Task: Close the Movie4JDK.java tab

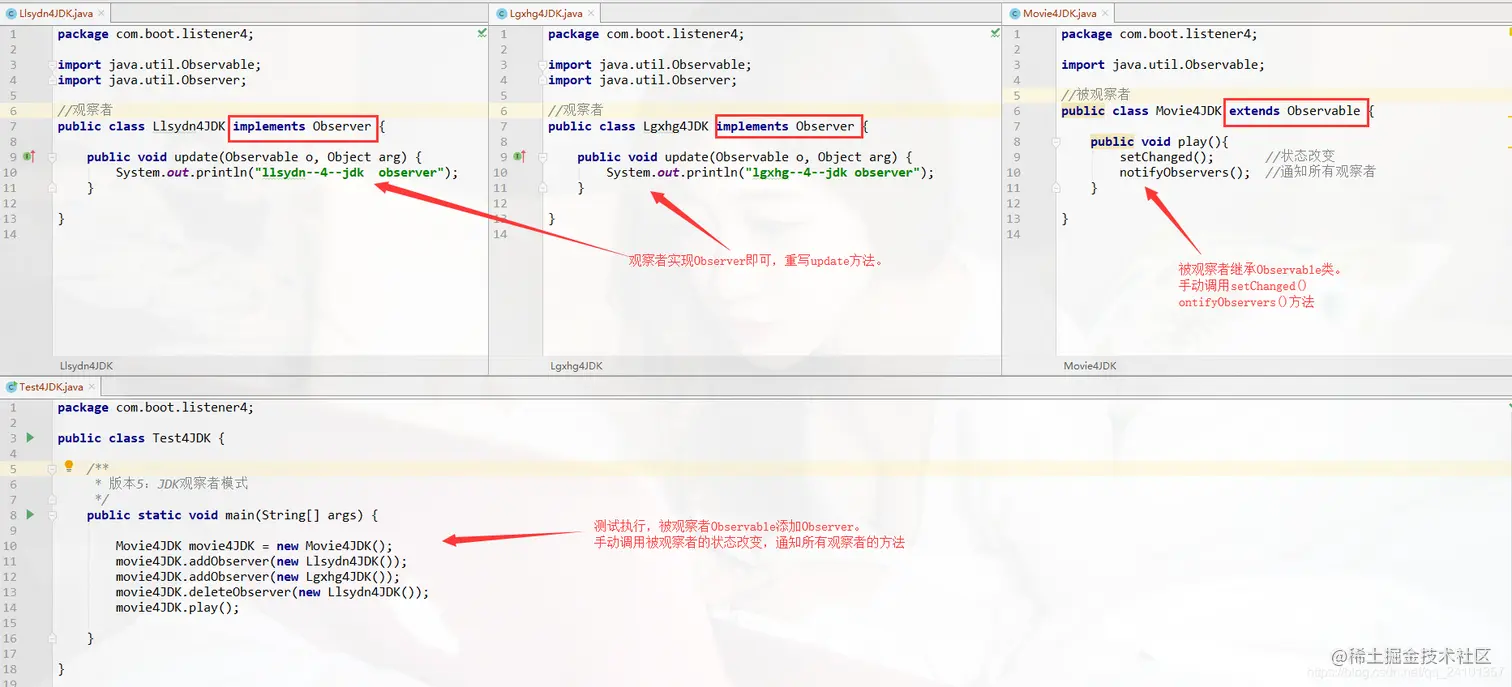Action: click(1105, 13)
